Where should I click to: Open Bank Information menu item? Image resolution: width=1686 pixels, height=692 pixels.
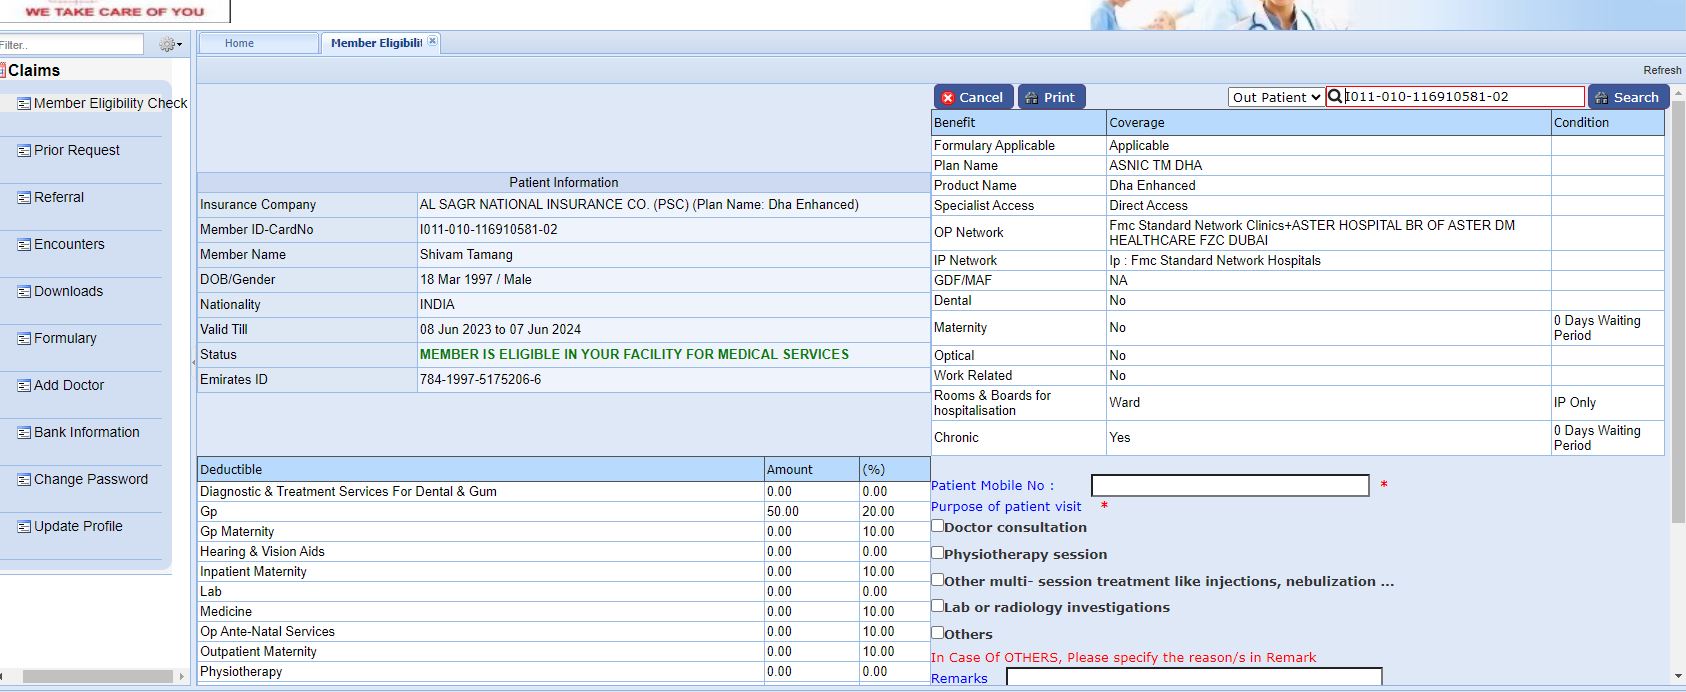(x=86, y=433)
